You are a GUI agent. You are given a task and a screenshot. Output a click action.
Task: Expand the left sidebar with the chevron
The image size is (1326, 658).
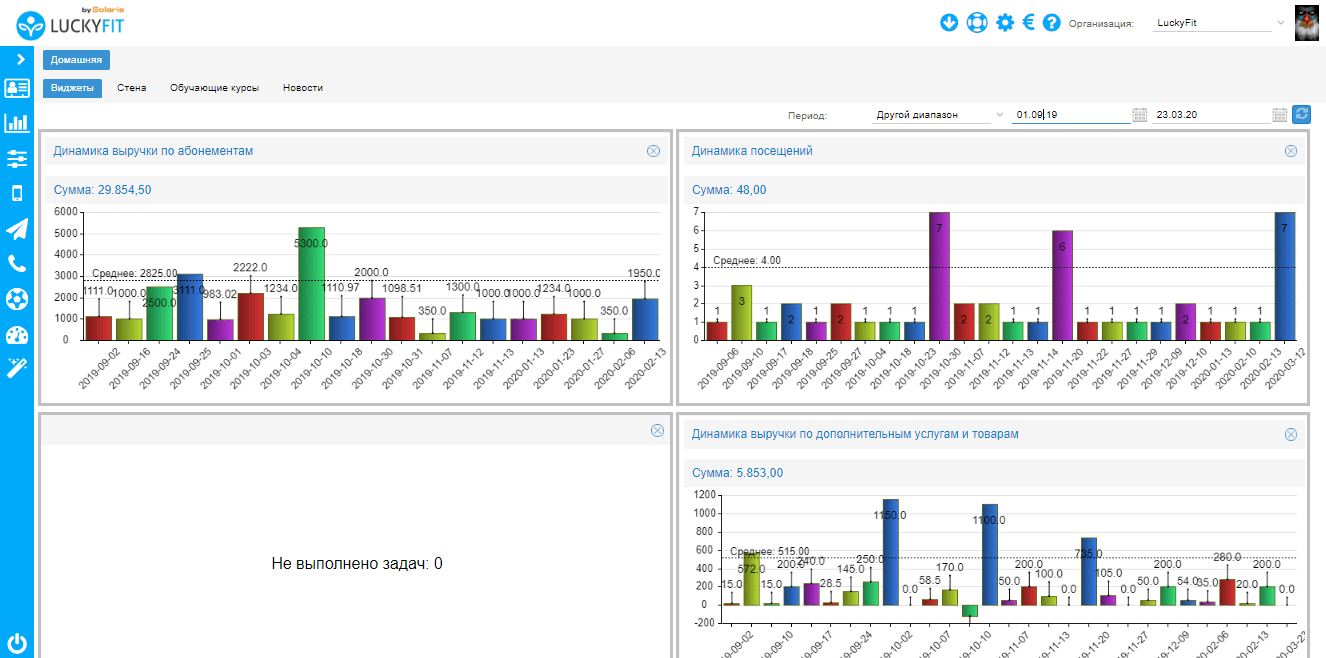pyautogui.click(x=20, y=59)
